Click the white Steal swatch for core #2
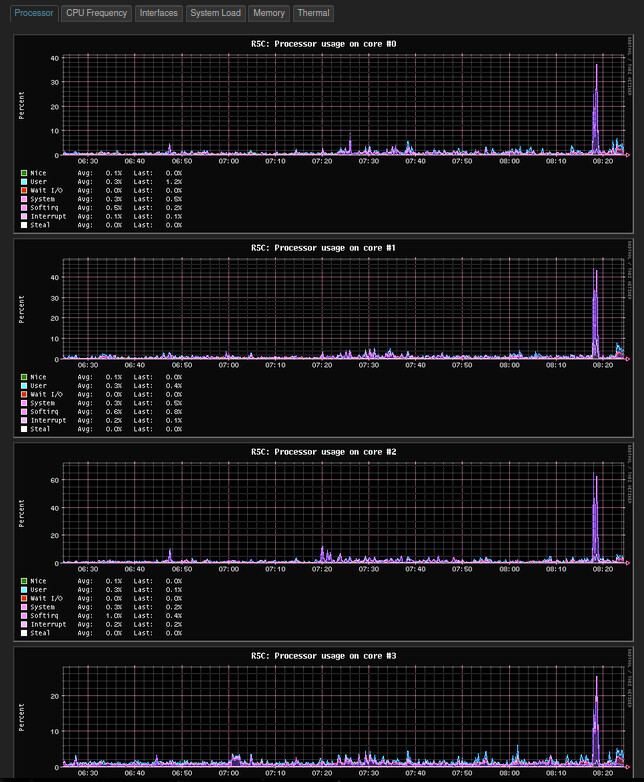644x782 pixels. click(24, 633)
